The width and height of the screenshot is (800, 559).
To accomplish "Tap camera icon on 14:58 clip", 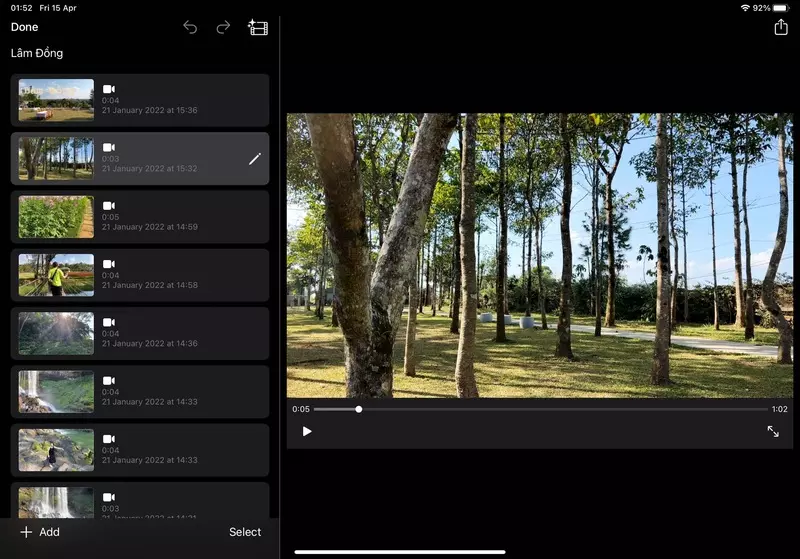I will 109,264.
